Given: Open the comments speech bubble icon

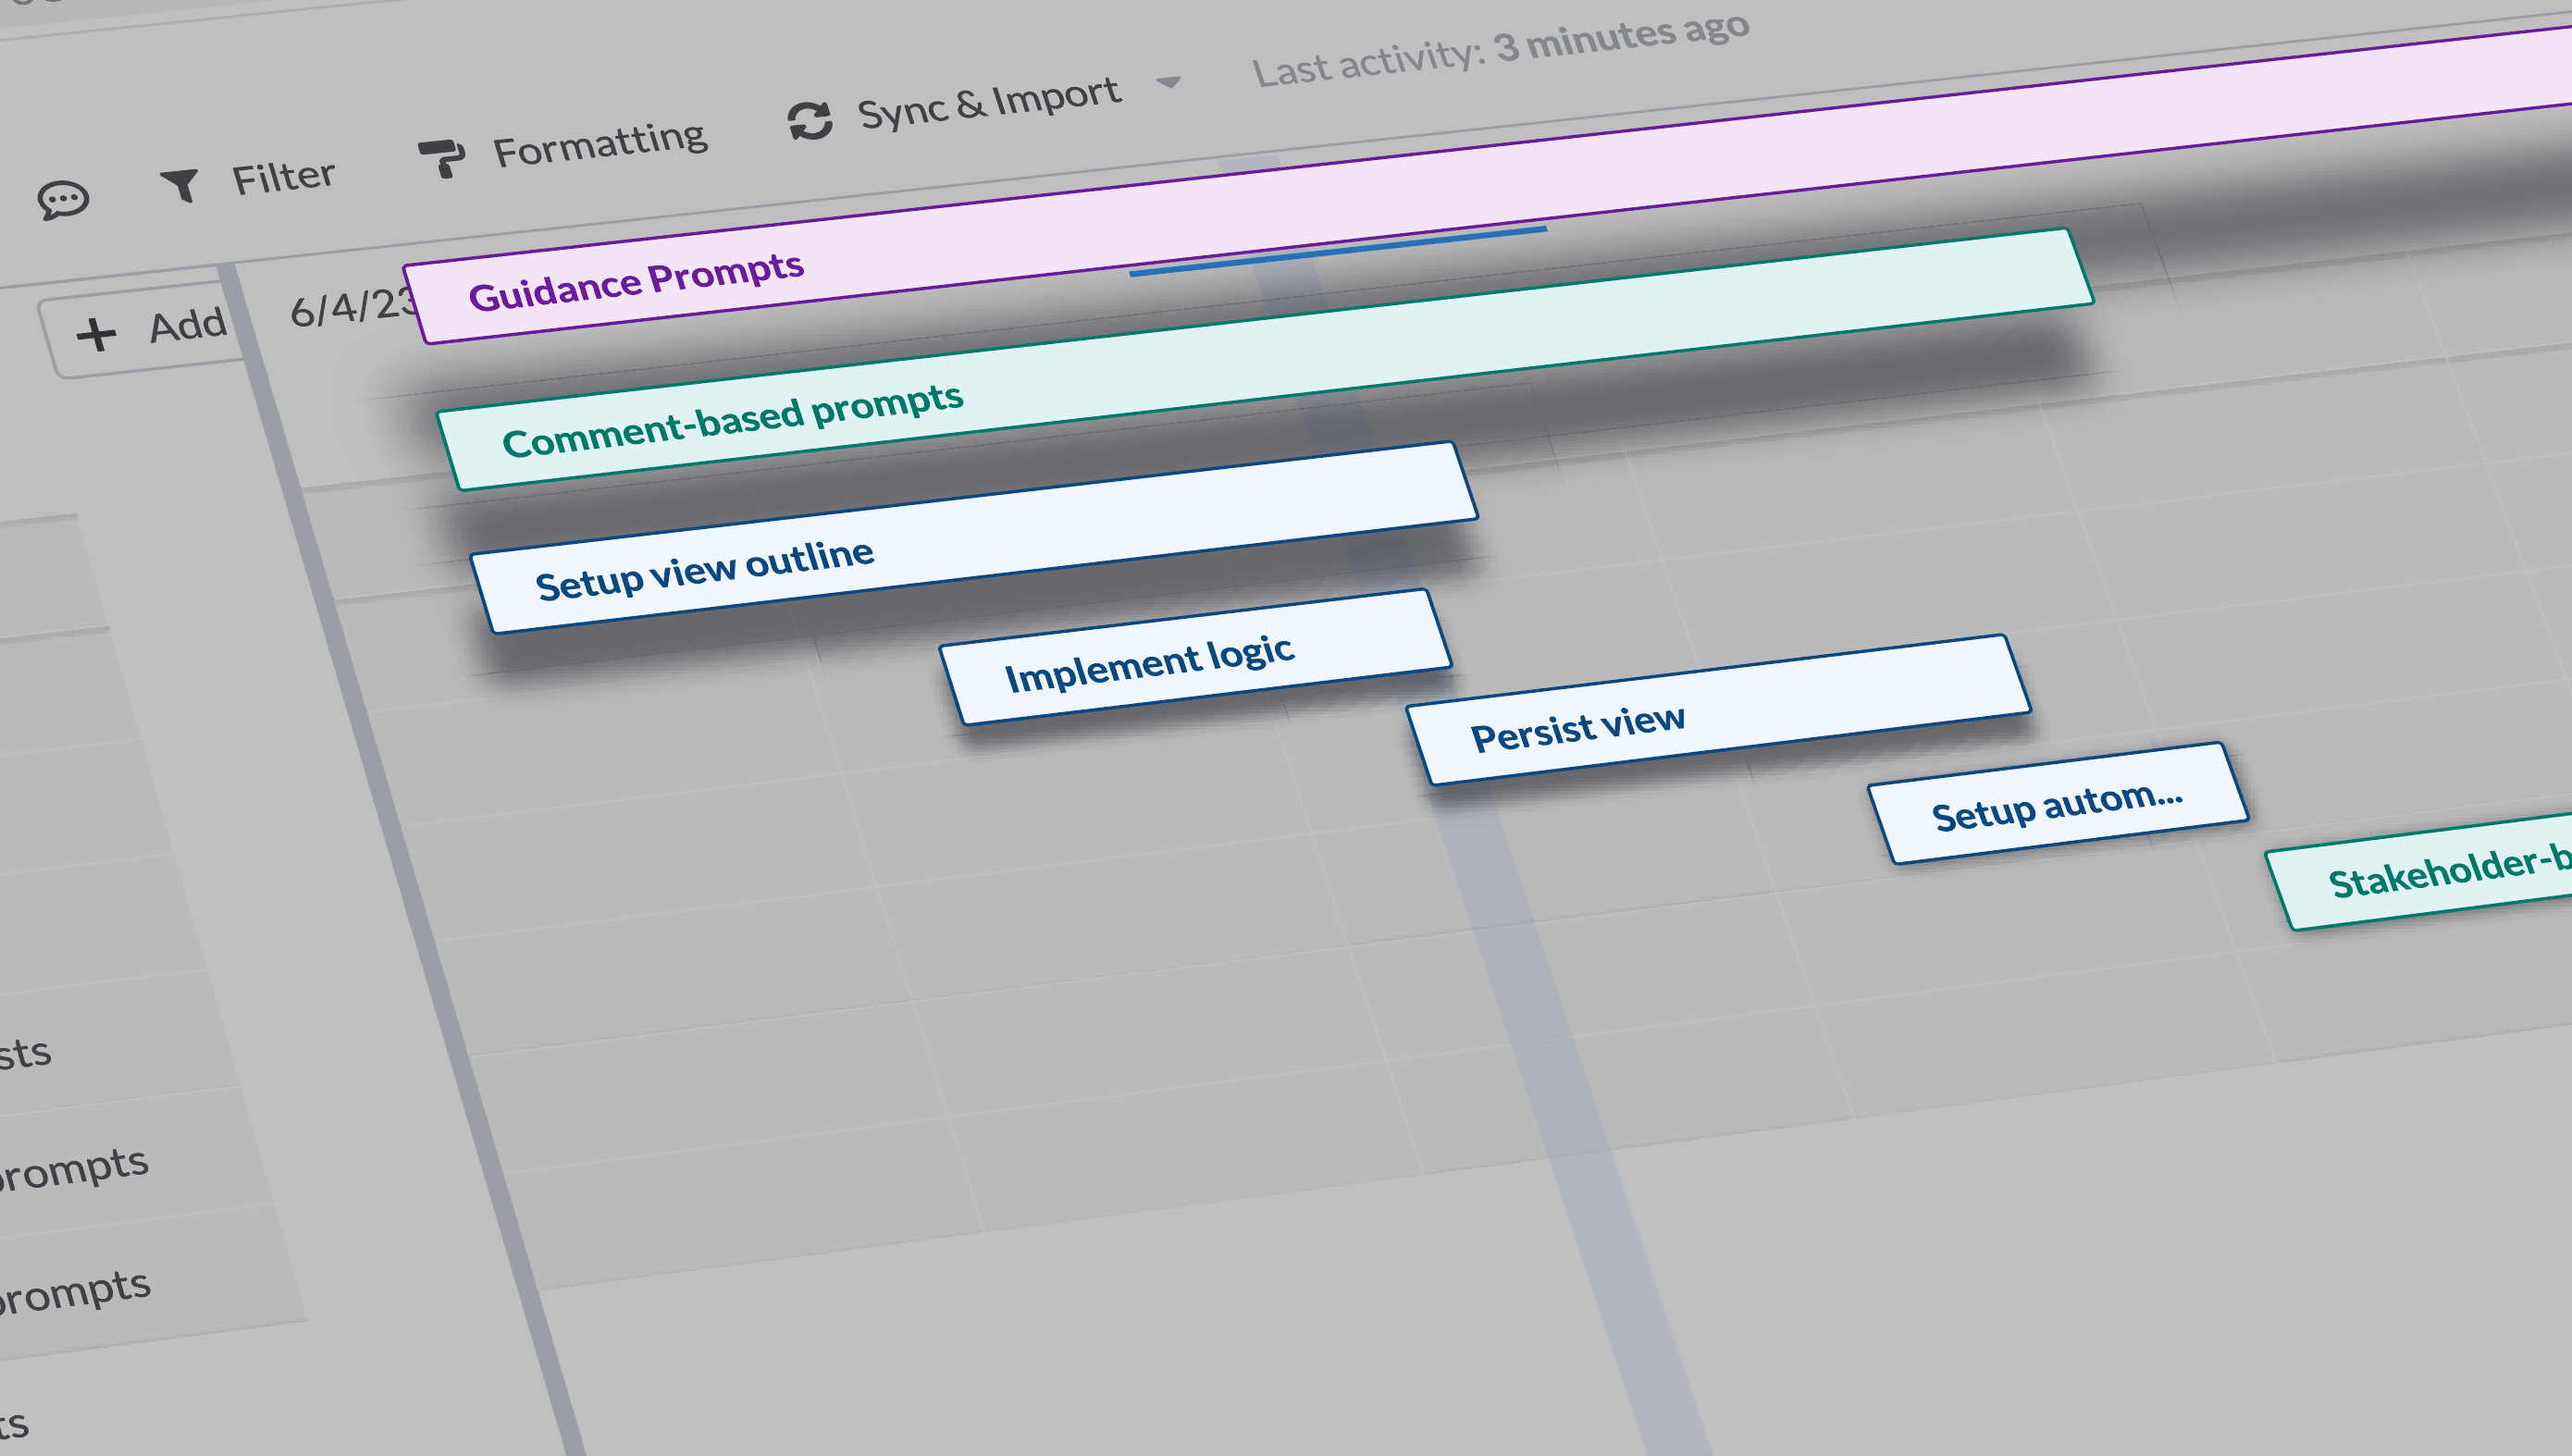Looking at the screenshot, I should point(63,199).
